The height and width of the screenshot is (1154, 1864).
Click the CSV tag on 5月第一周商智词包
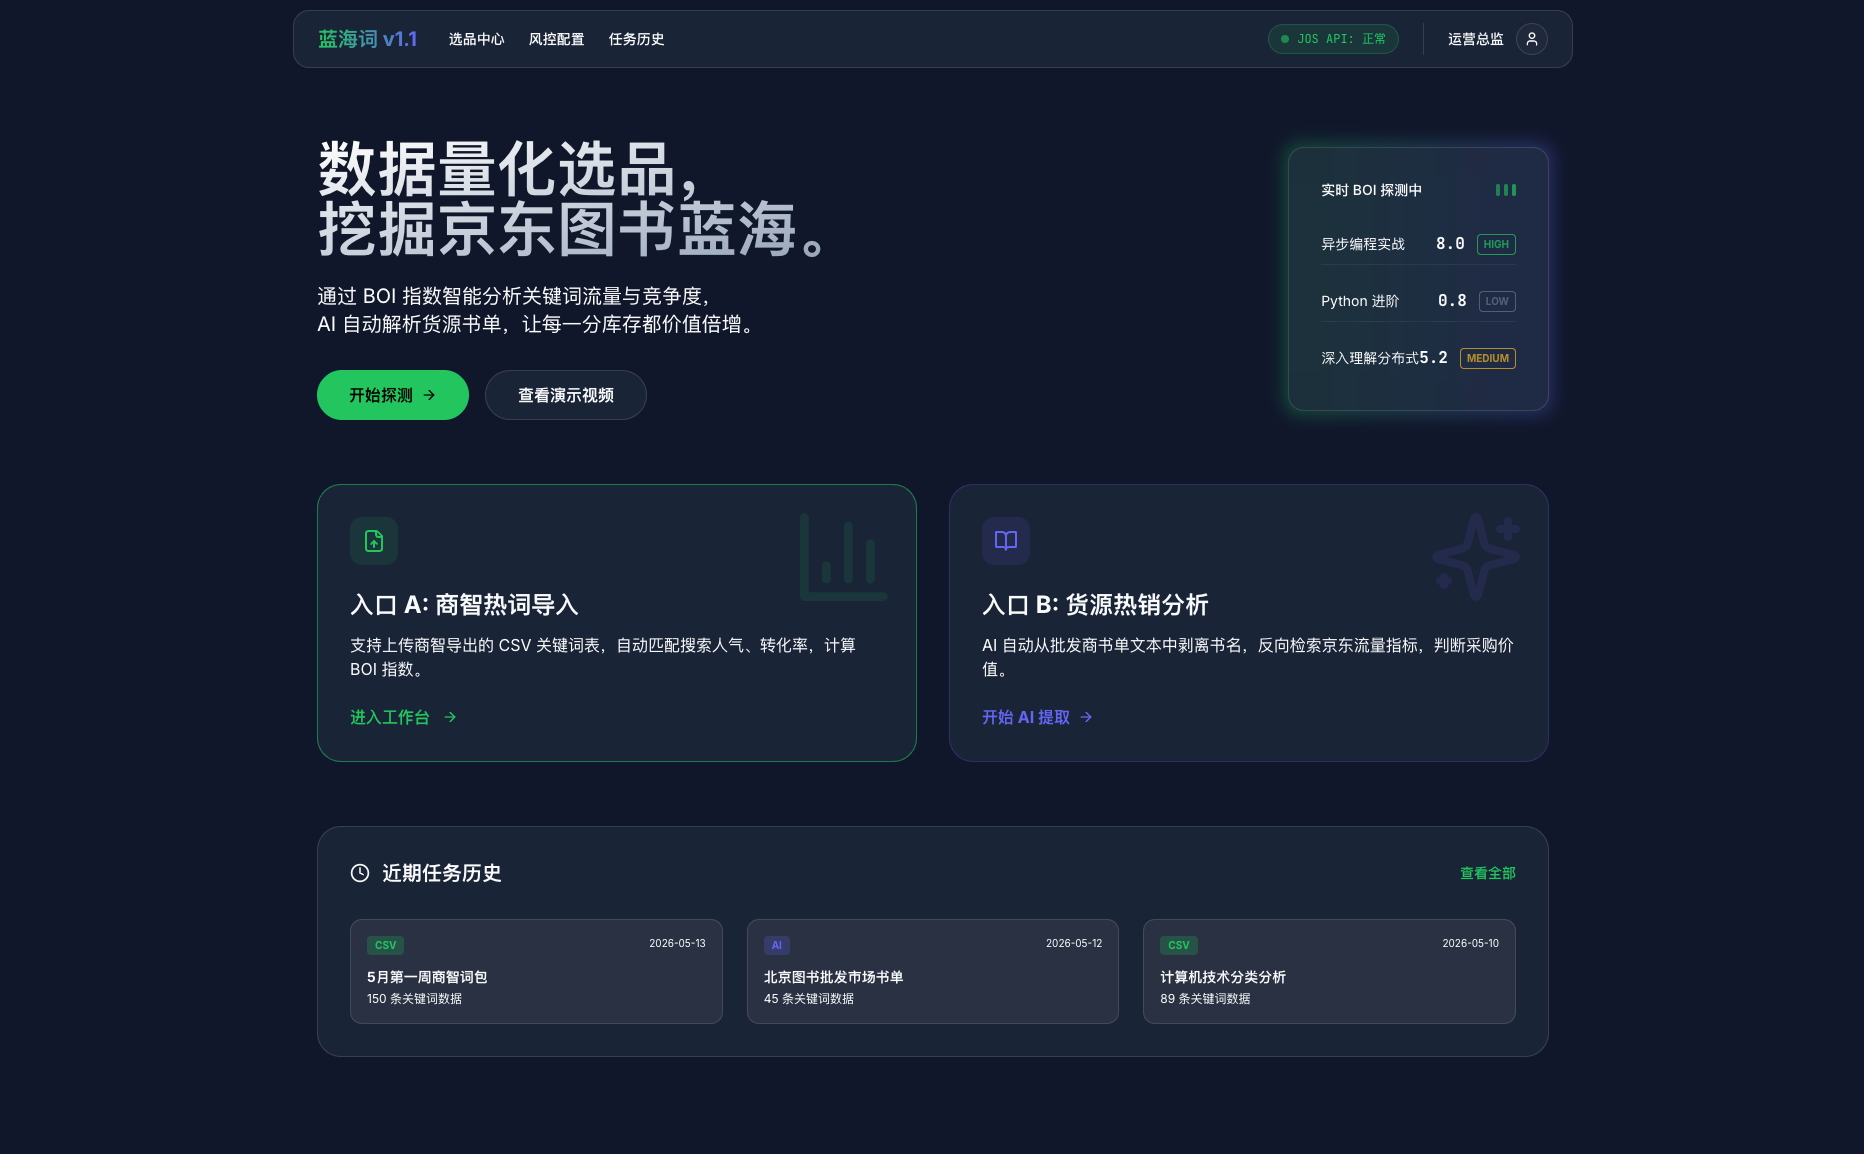click(x=385, y=945)
